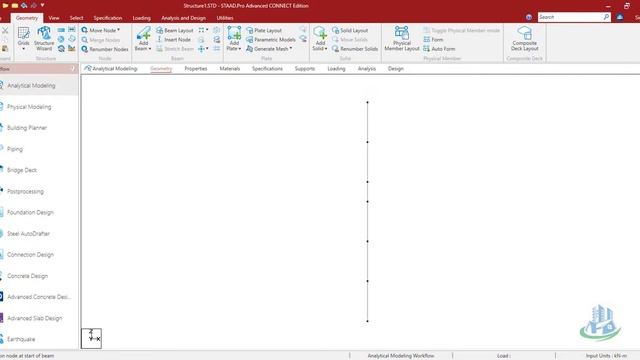
Task: Open the Earthquake workflow
Action: [x=39, y=339]
